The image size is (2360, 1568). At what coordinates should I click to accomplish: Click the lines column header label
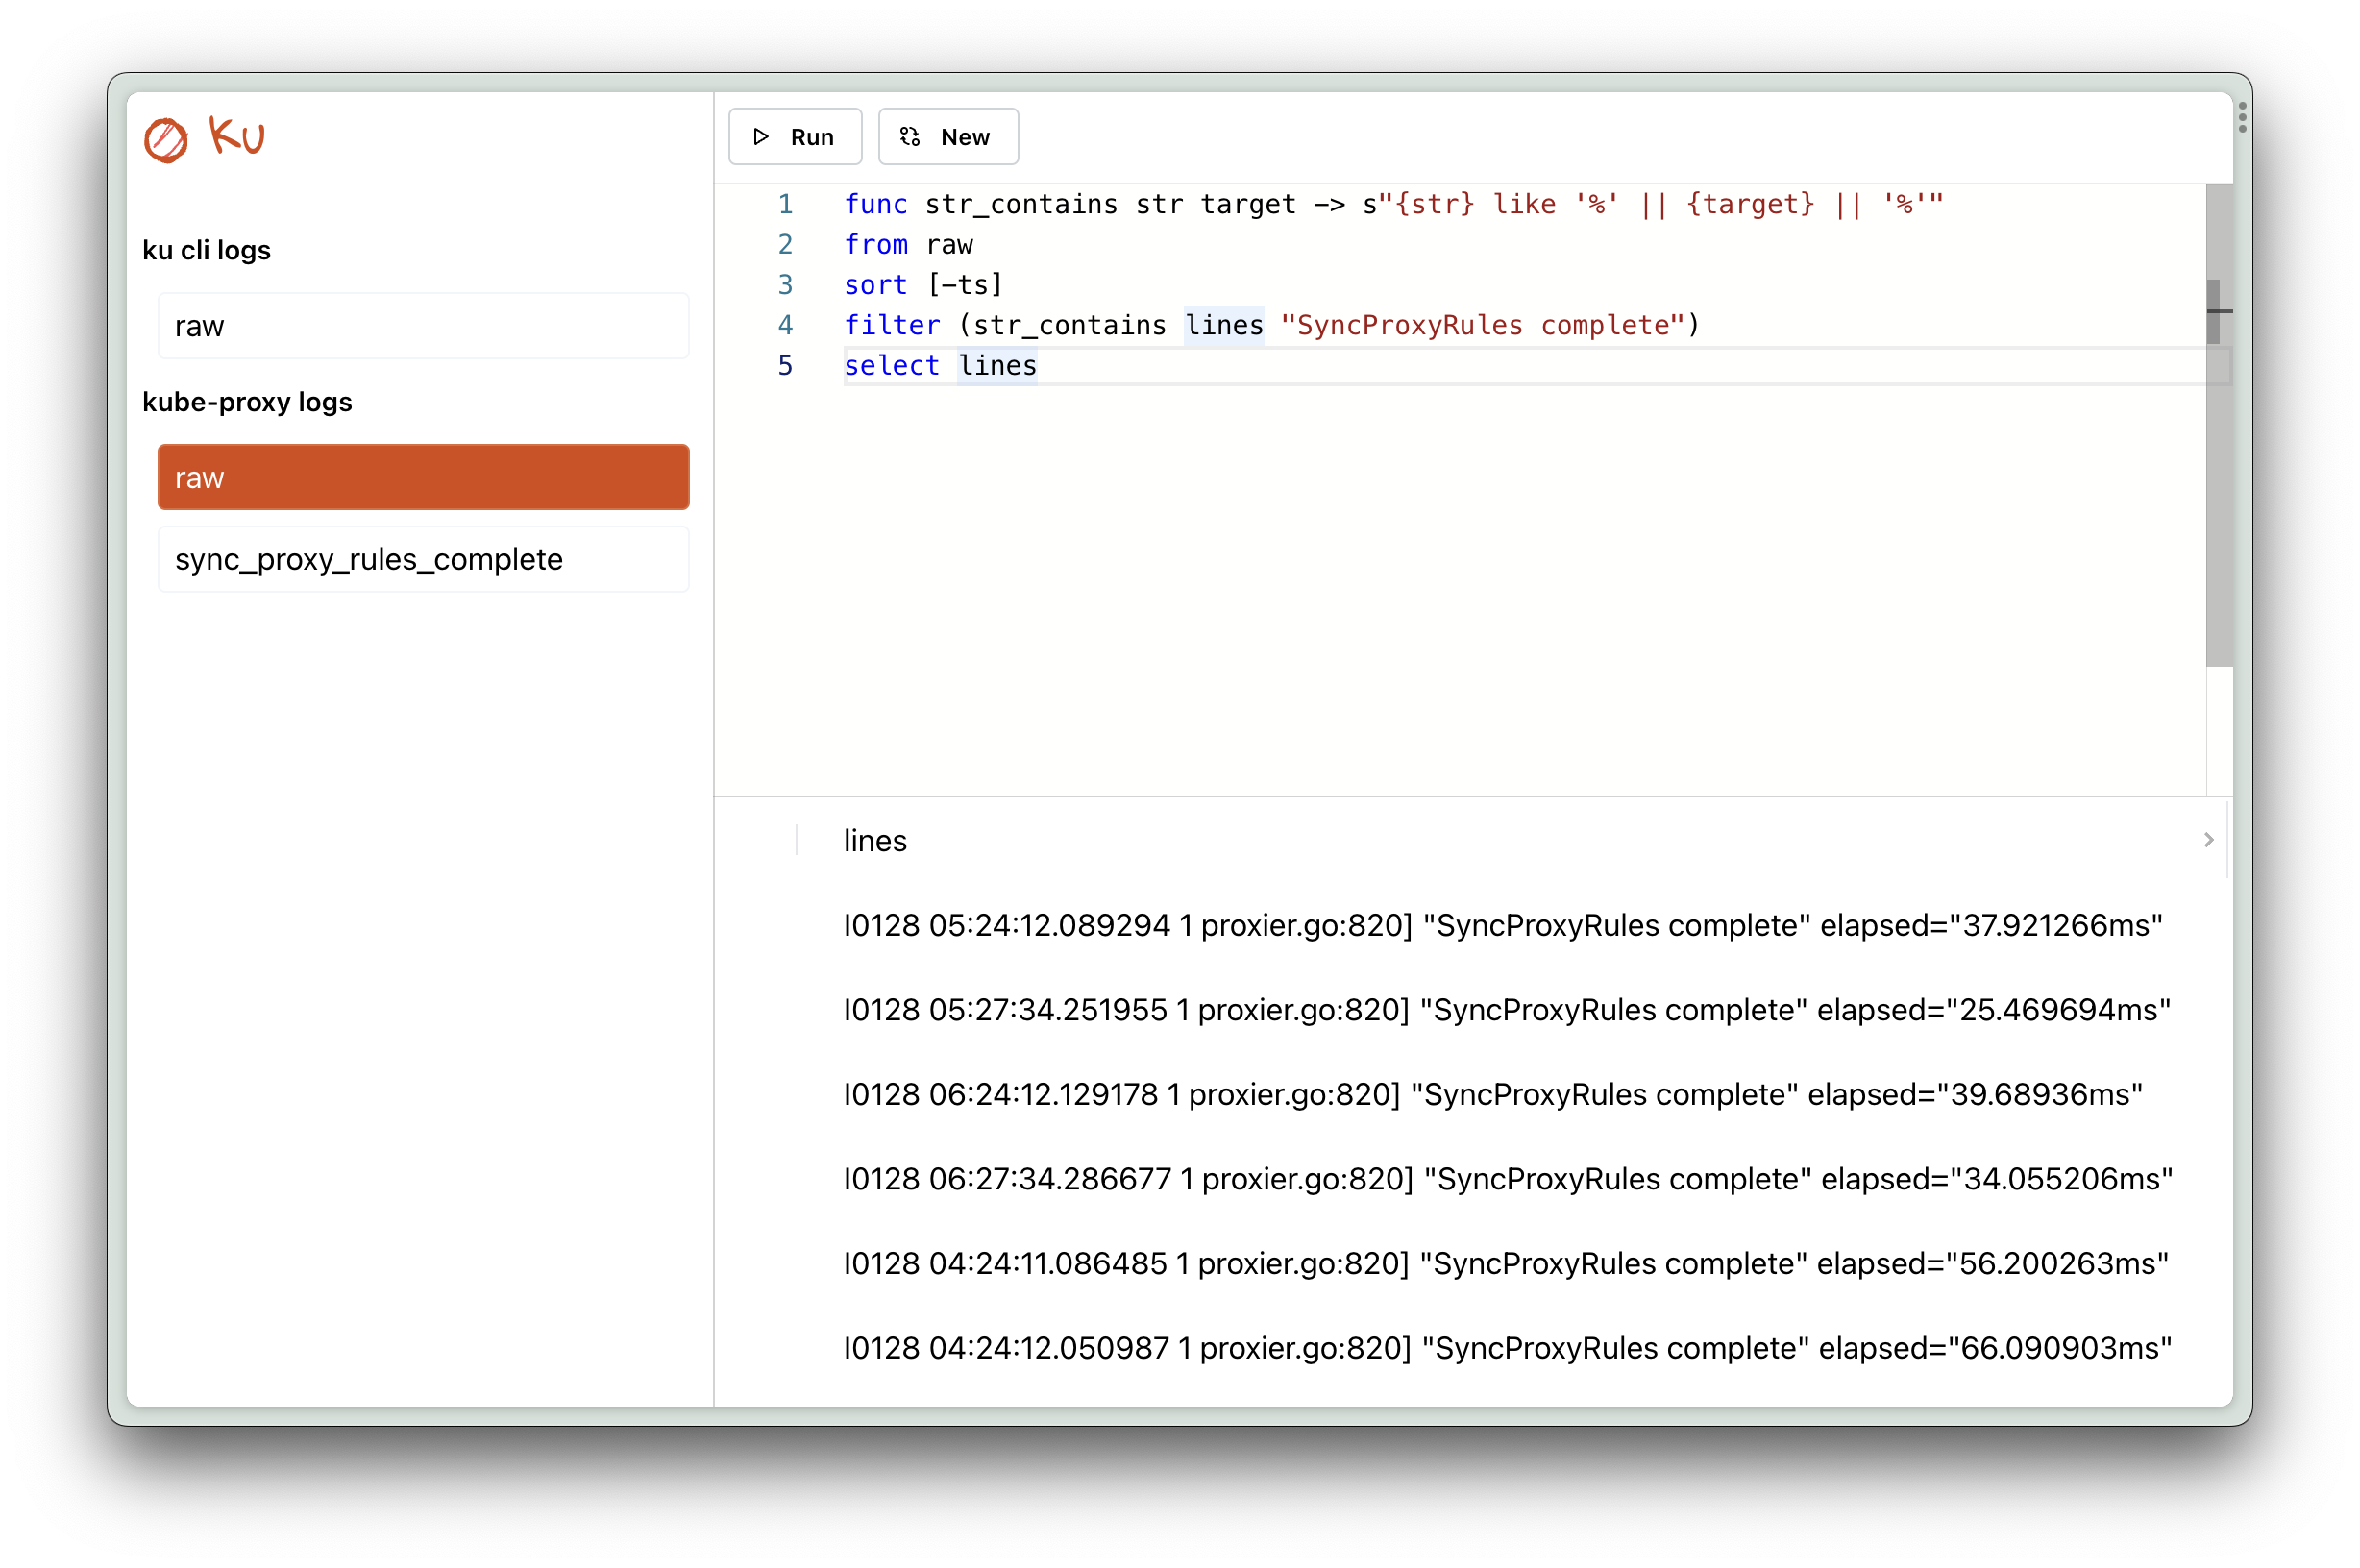(875, 841)
